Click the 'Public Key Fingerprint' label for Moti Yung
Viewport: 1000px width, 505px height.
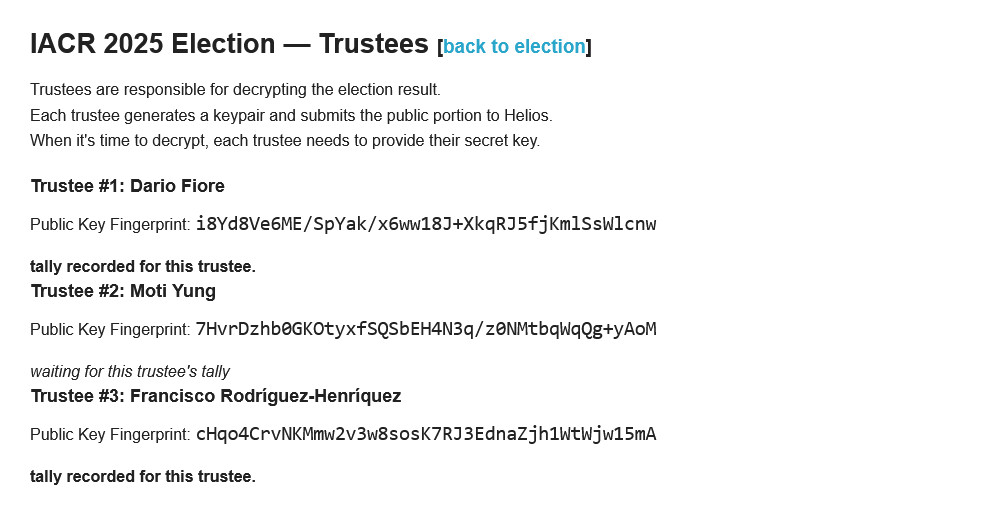110,329
